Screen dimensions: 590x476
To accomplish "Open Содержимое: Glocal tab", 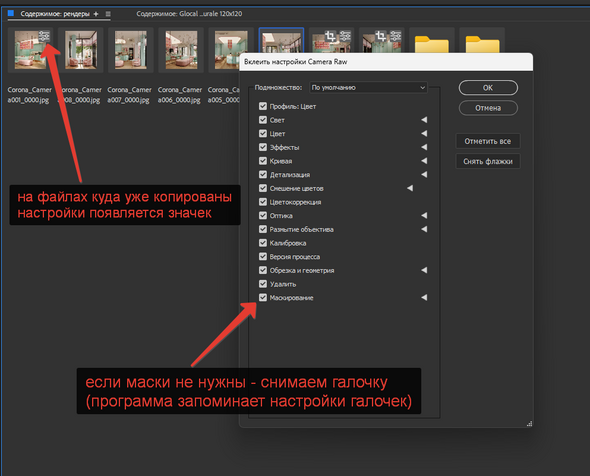I will [189, 14].
